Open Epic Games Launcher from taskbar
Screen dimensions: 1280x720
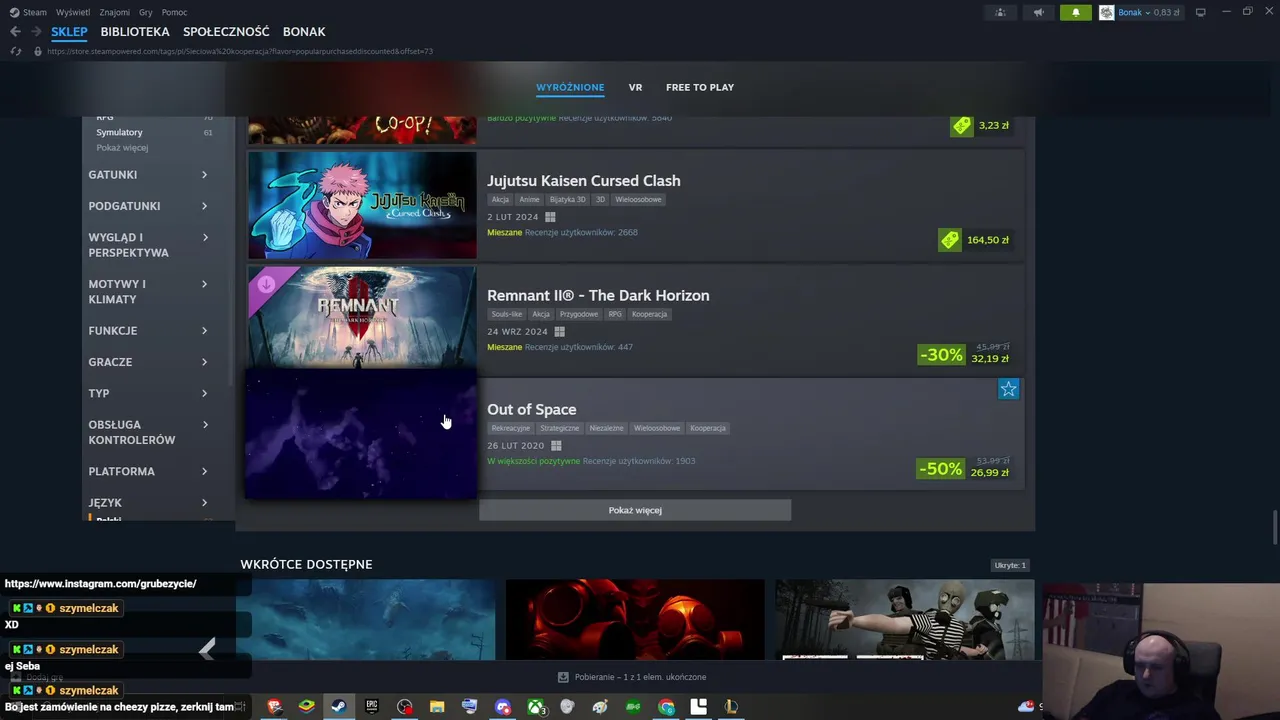[372, 707]
